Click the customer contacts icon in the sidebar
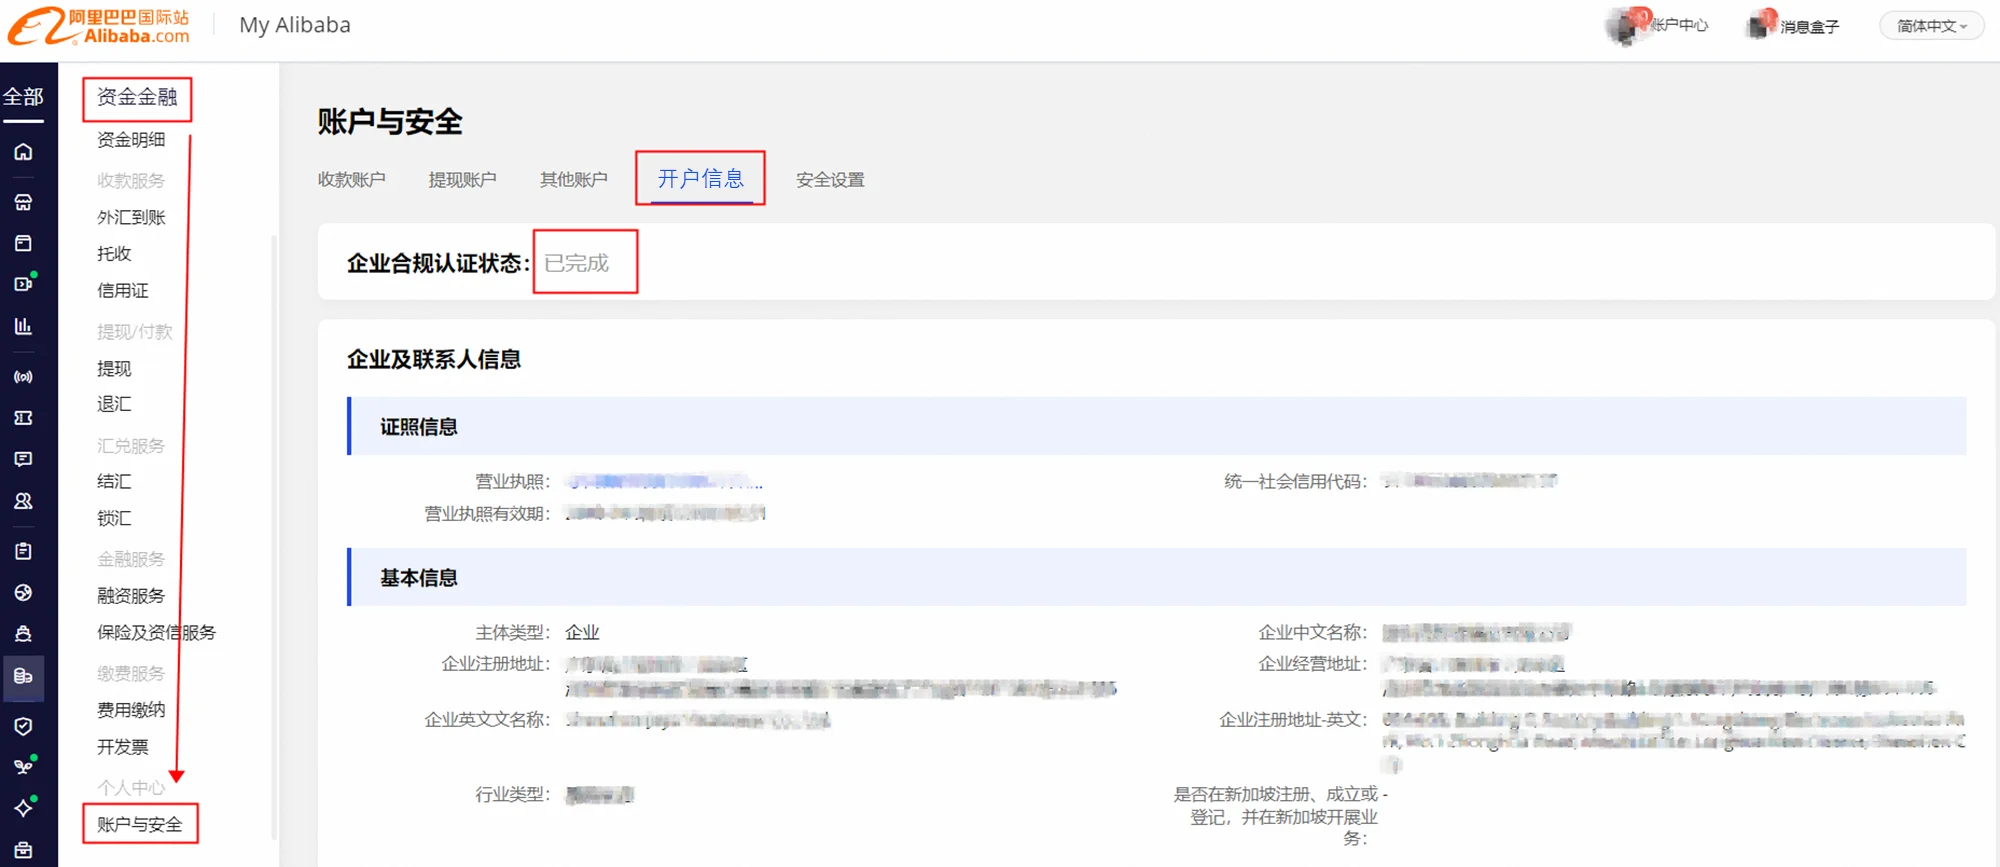Screen dimensions: 2000x867 pyautogui.click(x=23, y=501)
